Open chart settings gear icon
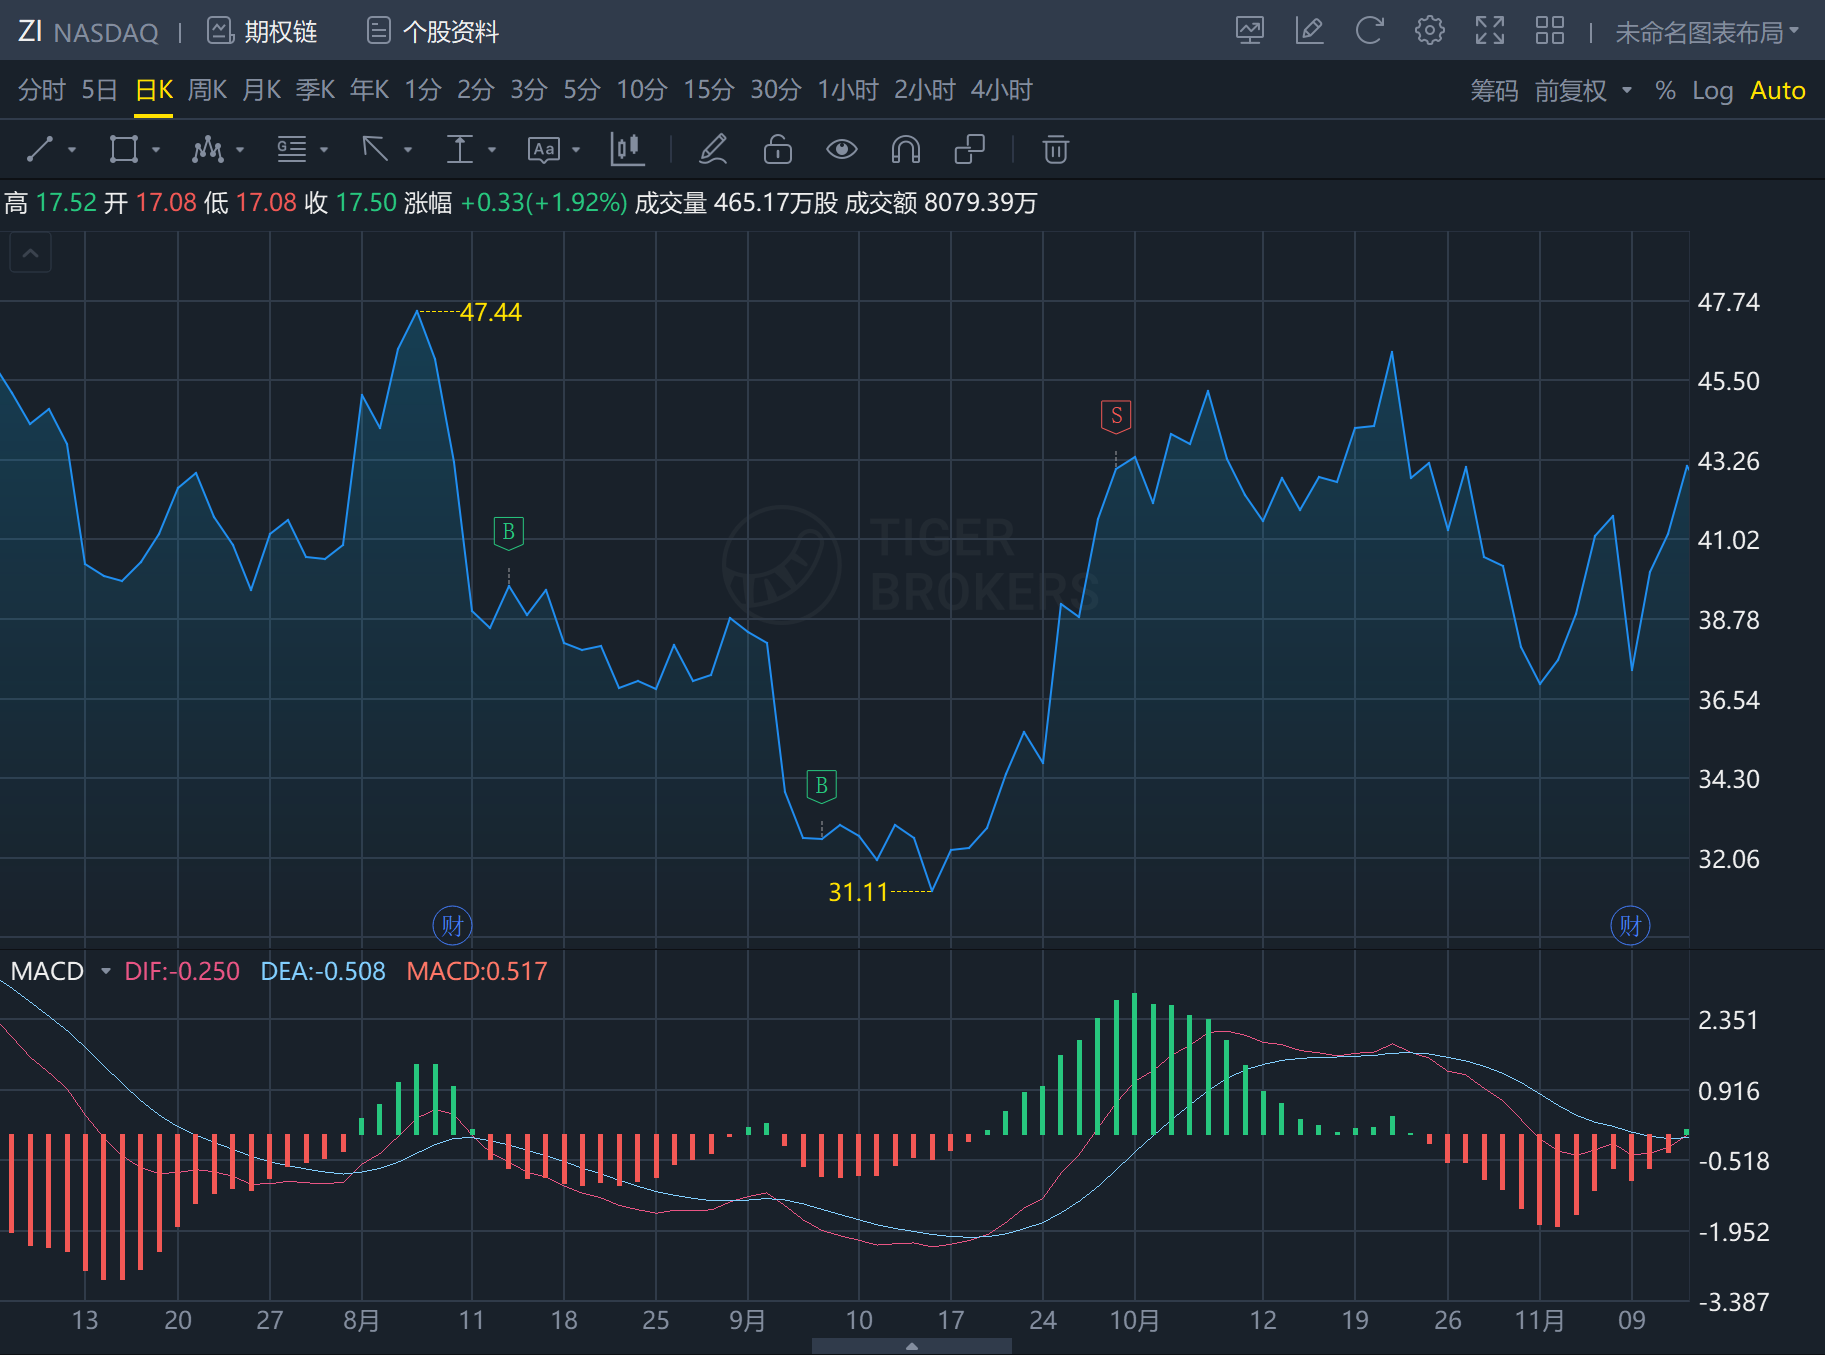This screenshot has height=1355, width=1825. click(x=1429, y=31)
